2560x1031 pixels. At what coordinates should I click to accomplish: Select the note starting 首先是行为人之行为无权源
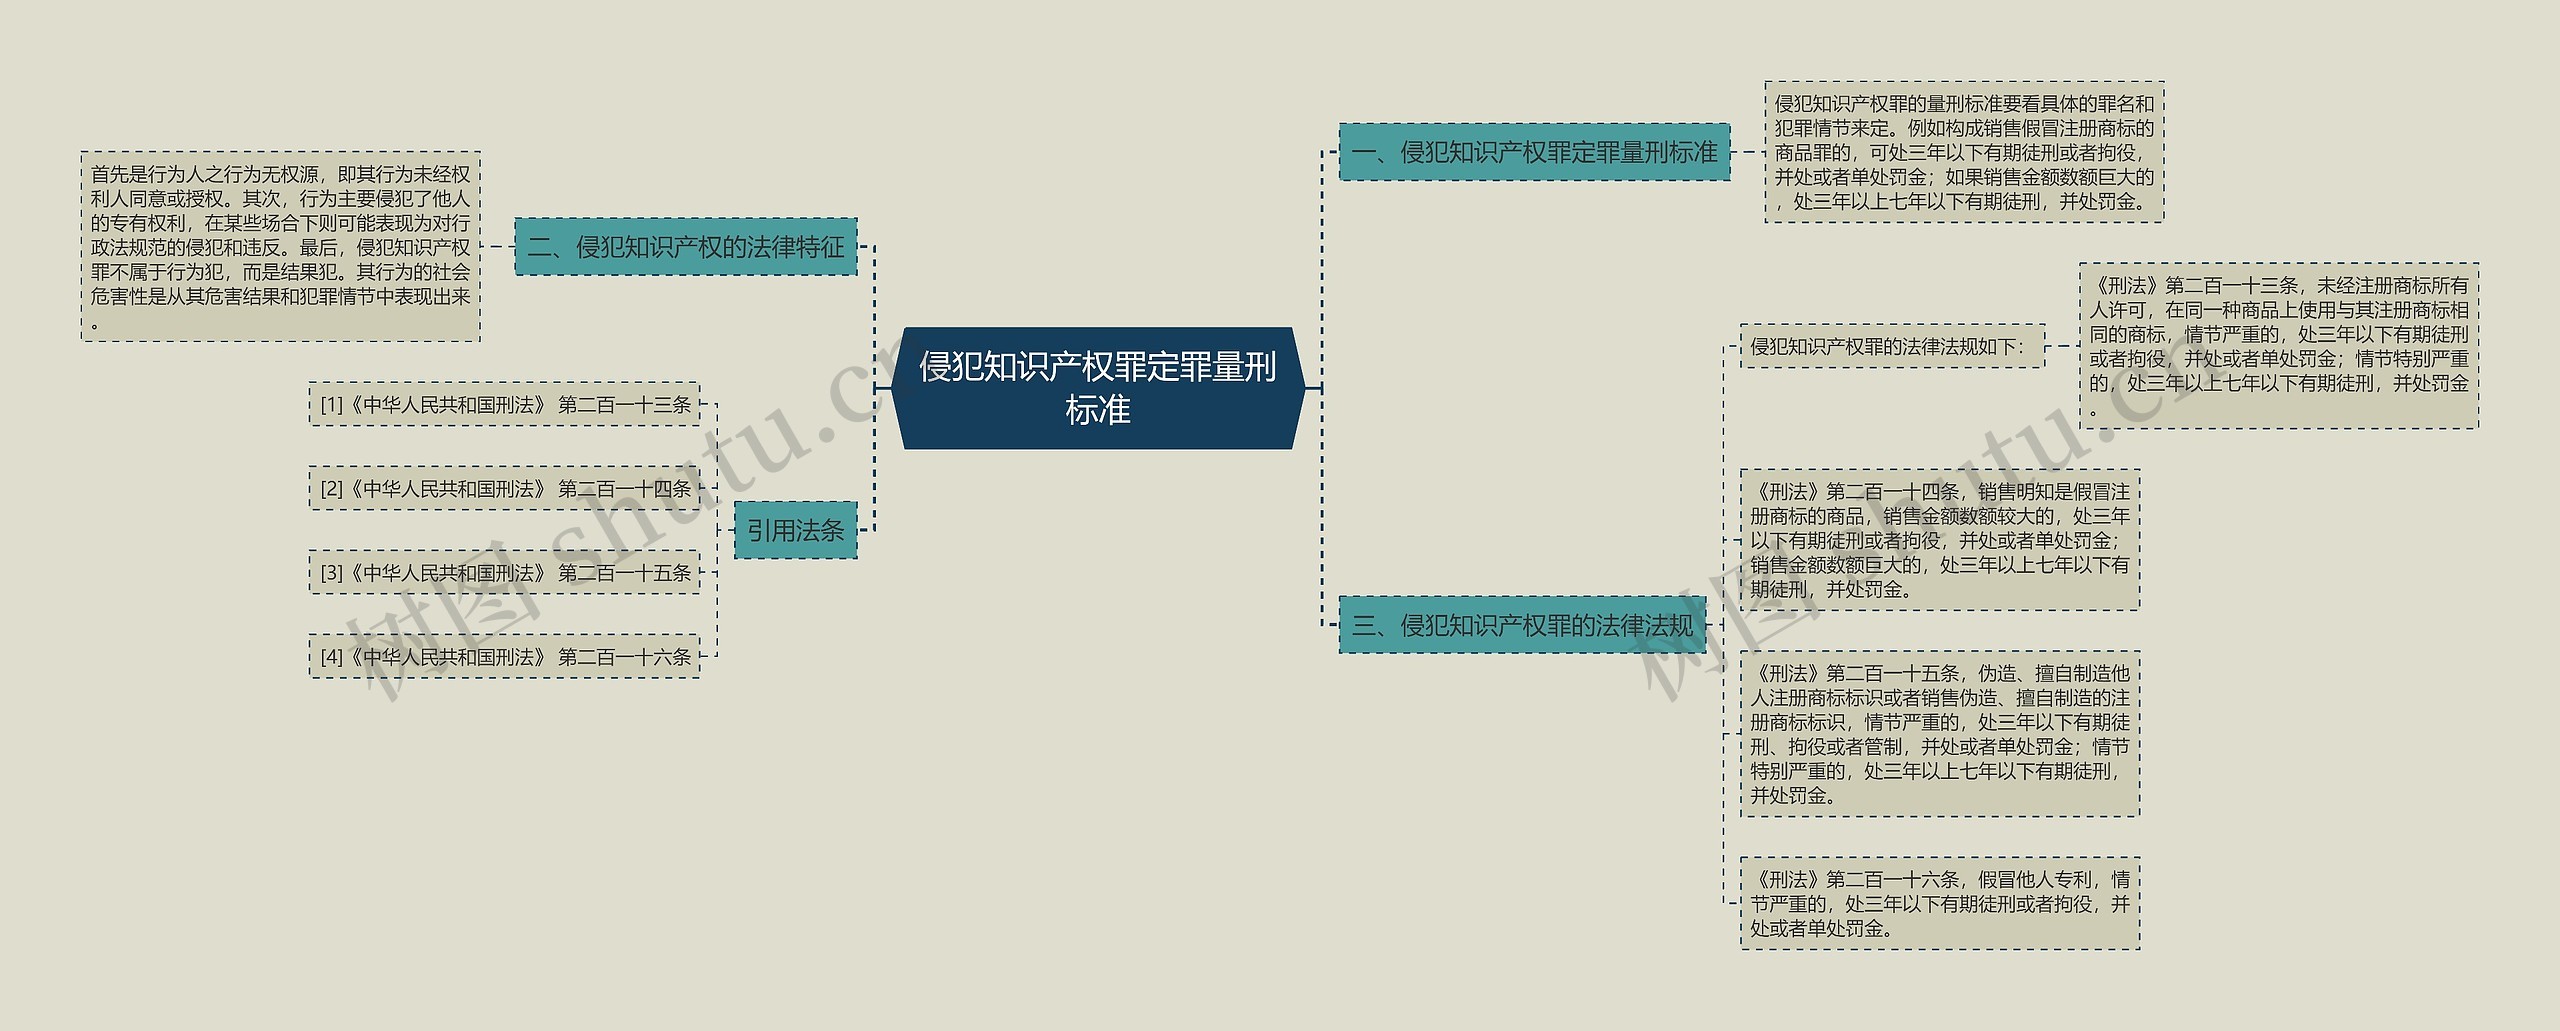(x=280, y=247)
